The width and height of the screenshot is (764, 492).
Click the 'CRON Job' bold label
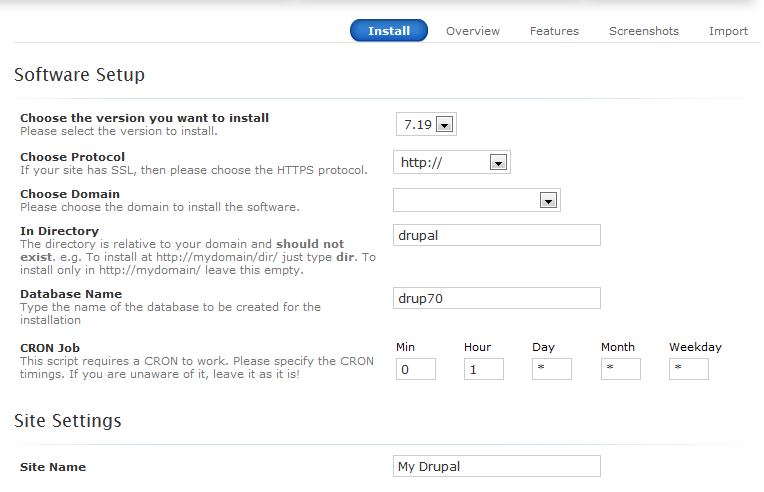click(x=50, y=347)
